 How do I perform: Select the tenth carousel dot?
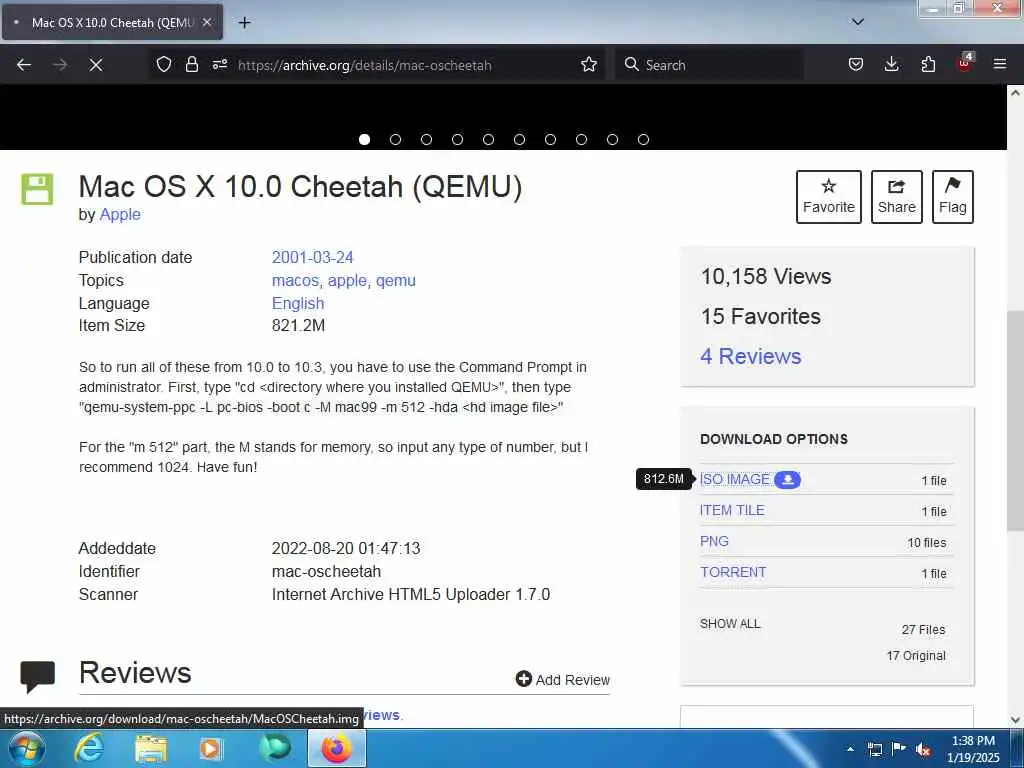(x=643, y=139)
